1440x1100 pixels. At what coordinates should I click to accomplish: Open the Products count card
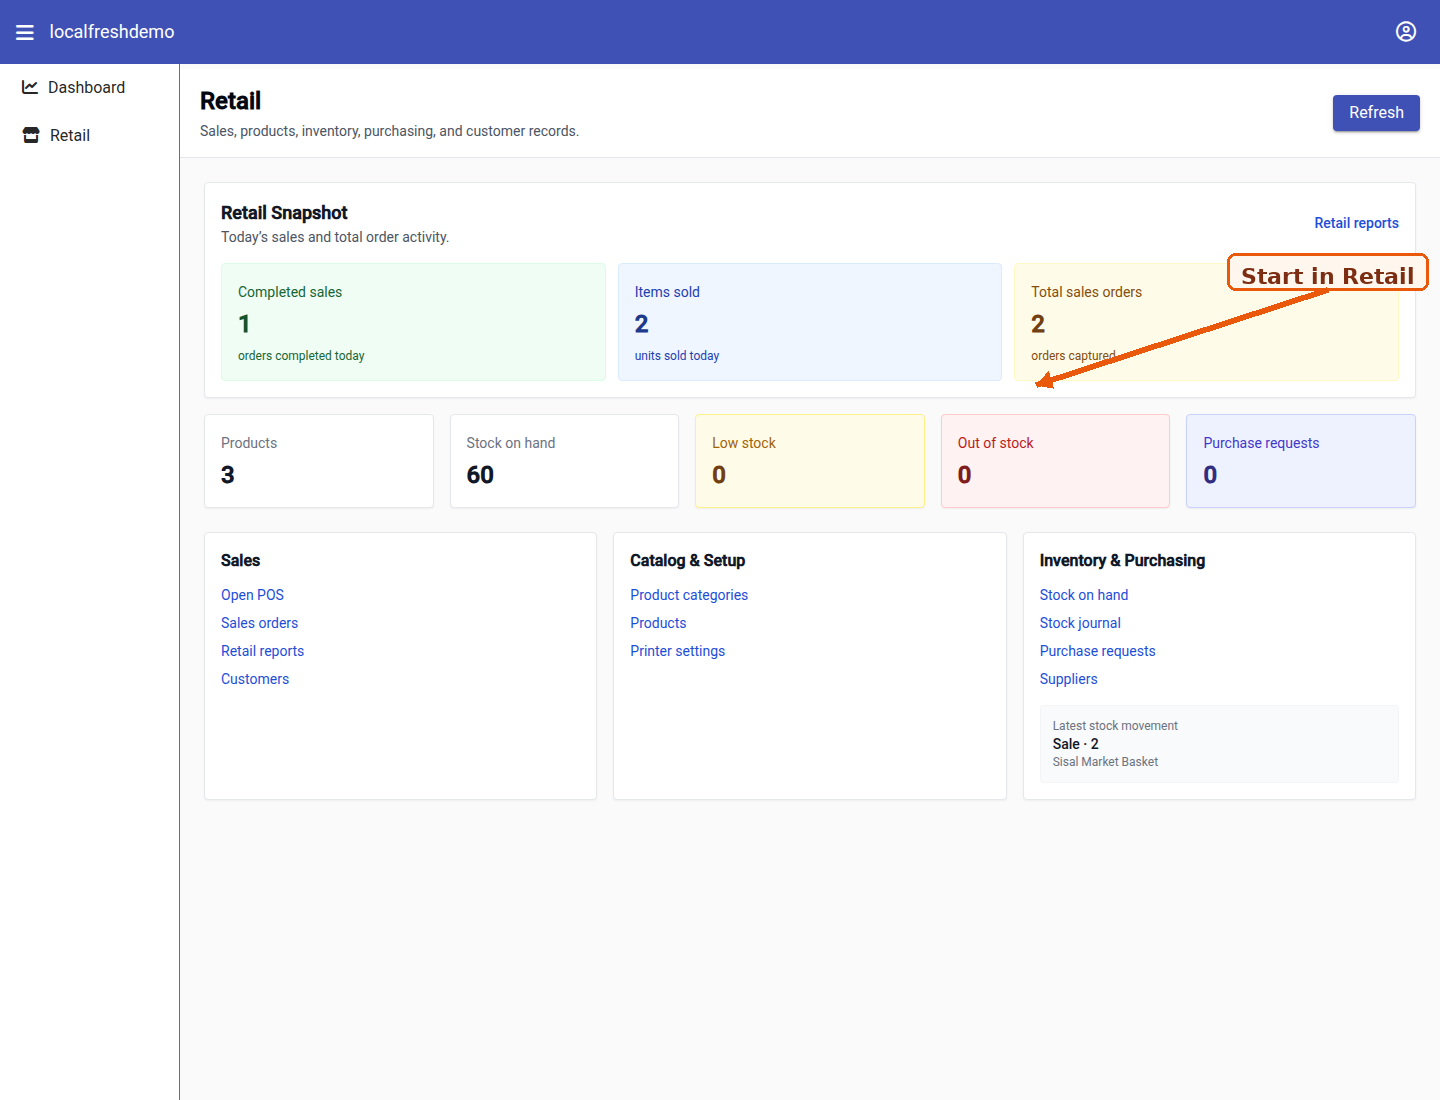point(319,461)
